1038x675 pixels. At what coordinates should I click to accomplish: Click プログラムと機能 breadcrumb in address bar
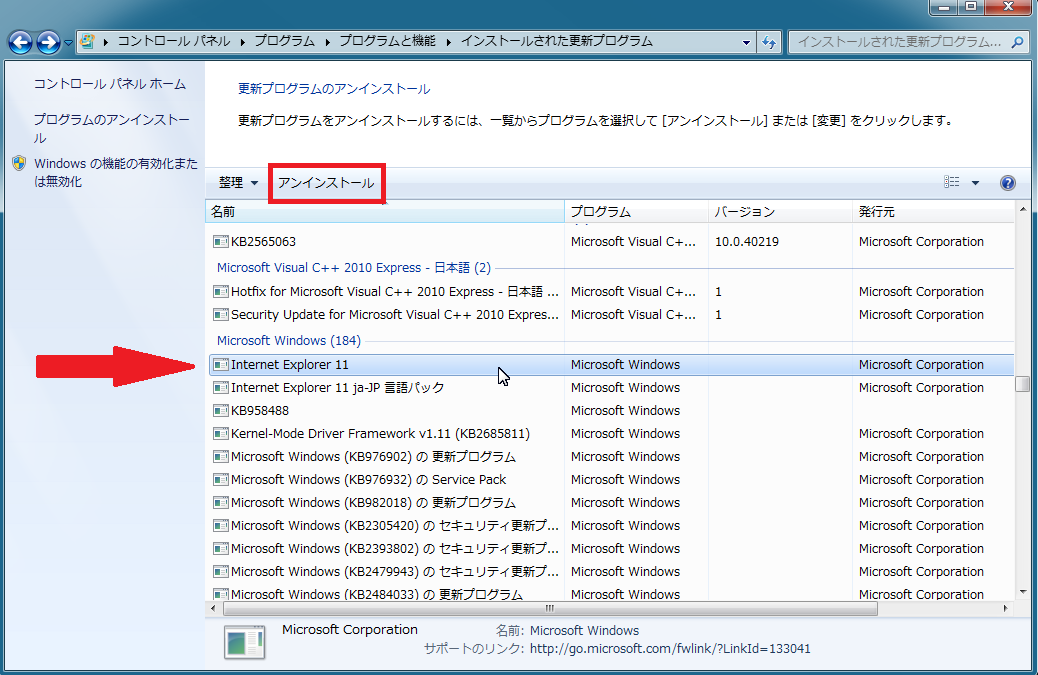click(x=387, y=41)
